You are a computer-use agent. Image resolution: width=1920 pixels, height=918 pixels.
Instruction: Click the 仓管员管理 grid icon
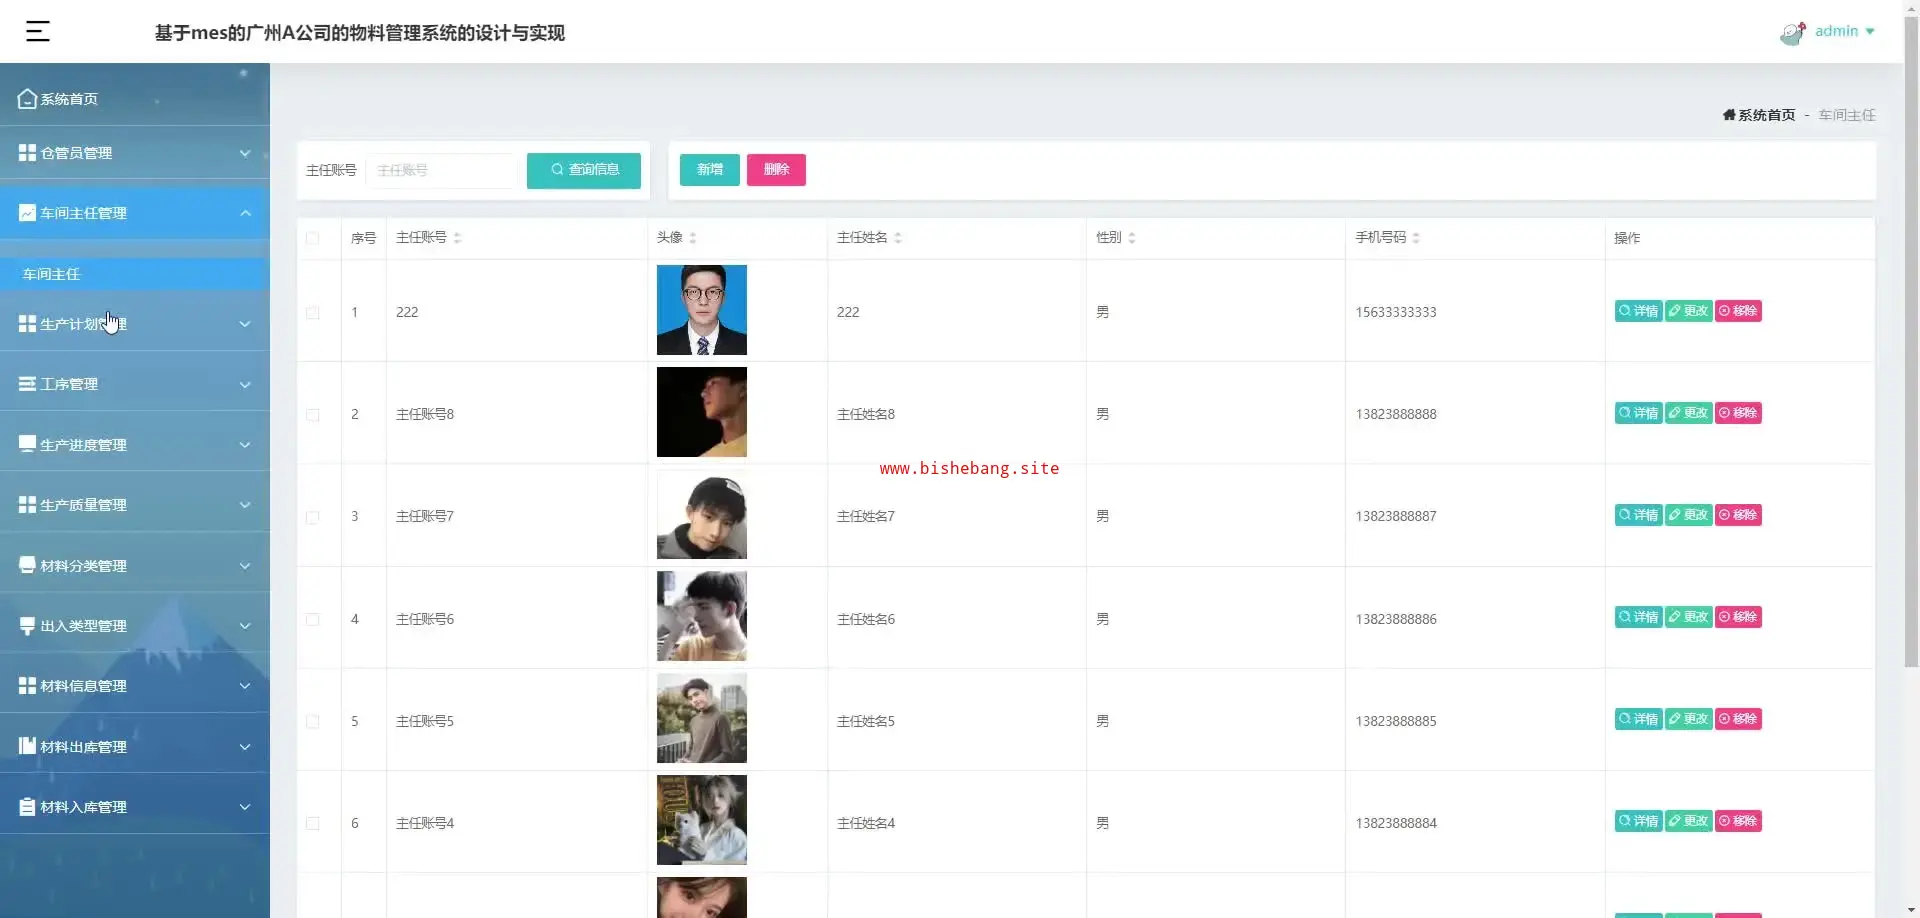pyautogui.click(x=27, y=153)
